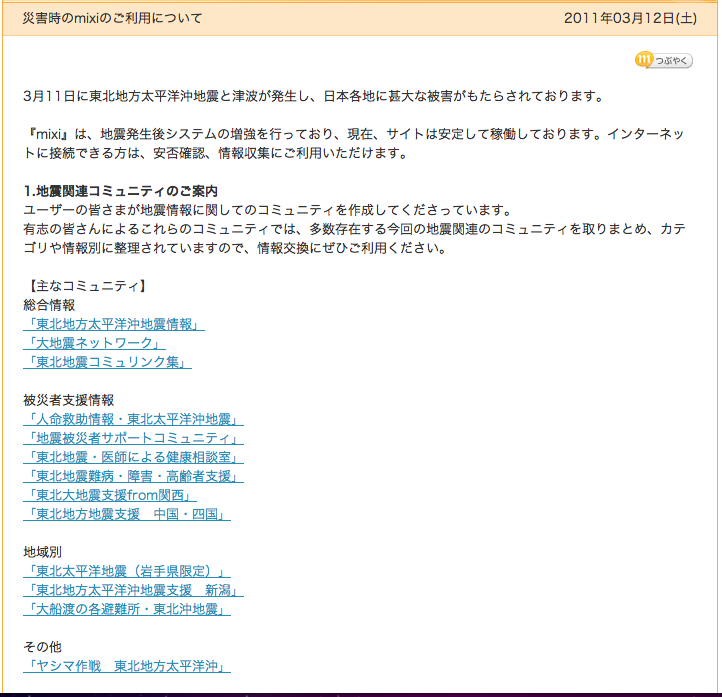Viewport: 722px width, 697px height.
Task: Open the 「ヤシマ作戦 東北地方太平洋沖」 link
Action: click(127, 667)
